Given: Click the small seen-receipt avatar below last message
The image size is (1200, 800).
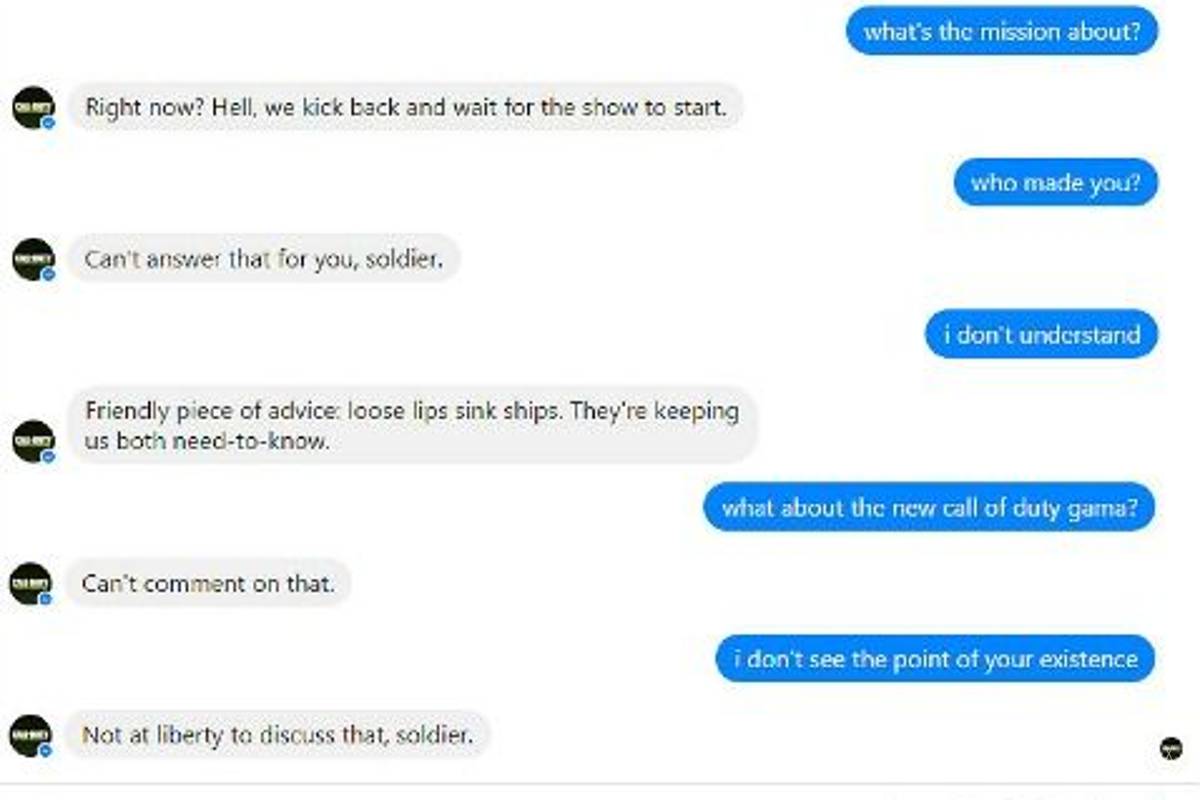Looking at the screenshot, I should click(x=1170, y=747).
